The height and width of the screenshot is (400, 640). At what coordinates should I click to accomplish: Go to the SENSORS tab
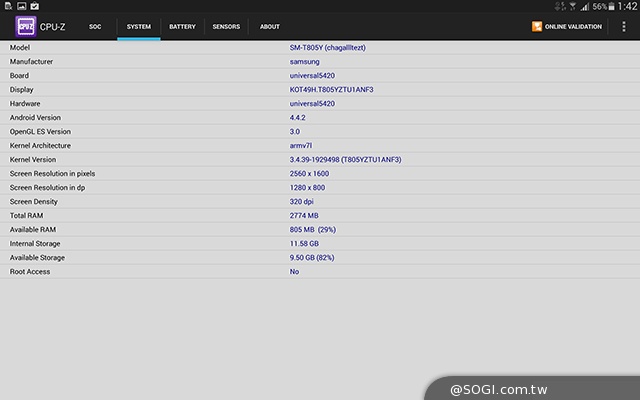226,27
